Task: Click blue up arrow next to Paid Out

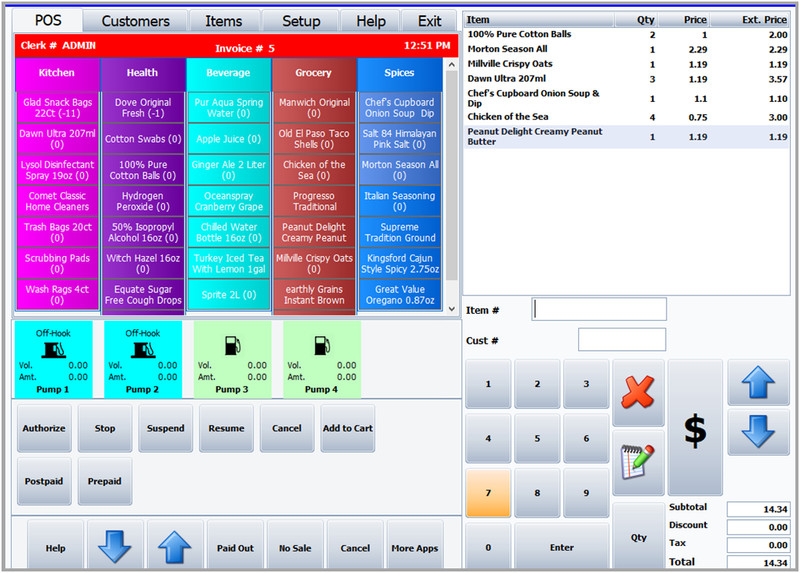Action: pos(174,547)
